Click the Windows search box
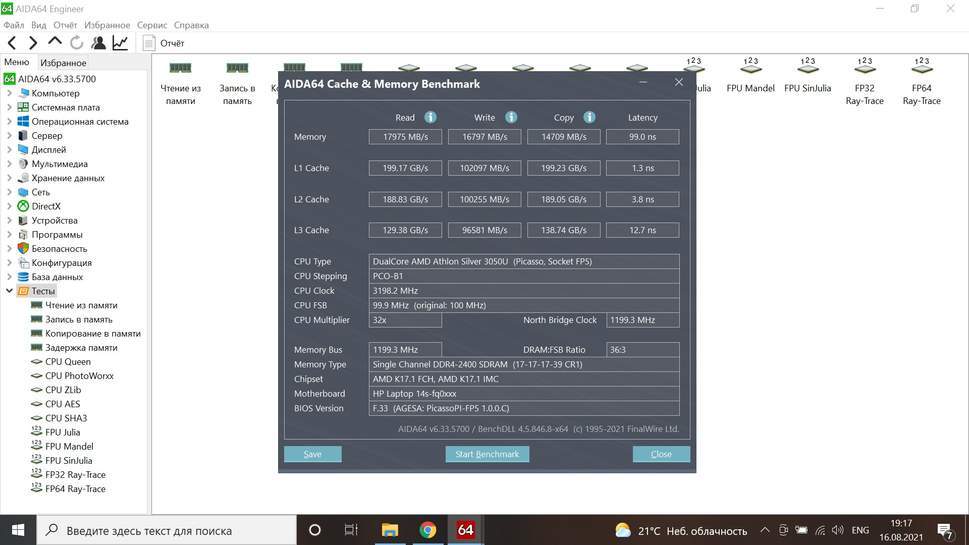Screen dimensions: 969x545 (x=165, y=530)
